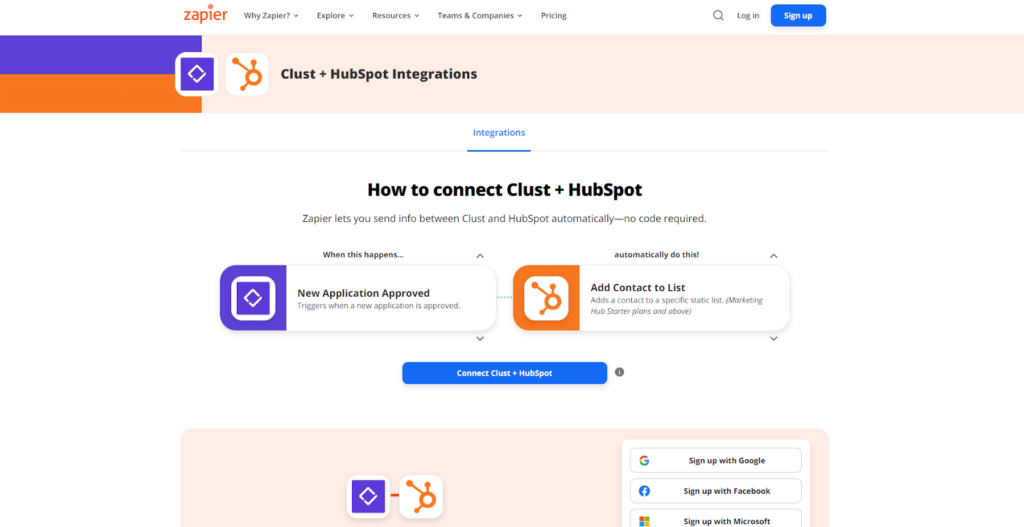
Task: Click Connect Clust + HubSpot button
Action: [504, 373]
